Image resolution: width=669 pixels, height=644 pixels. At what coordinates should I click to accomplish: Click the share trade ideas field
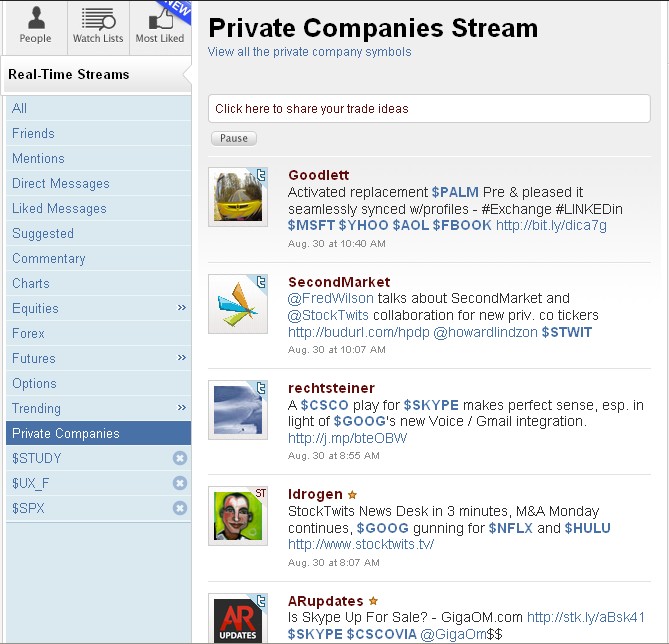pos(429,108)
